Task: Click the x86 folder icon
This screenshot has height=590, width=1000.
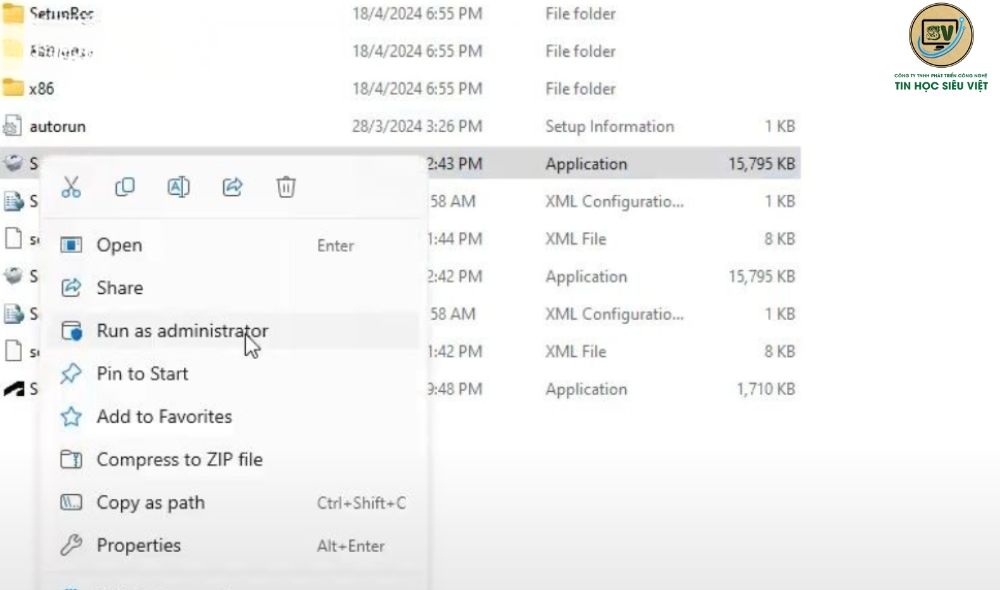Action: click(13, 87)
